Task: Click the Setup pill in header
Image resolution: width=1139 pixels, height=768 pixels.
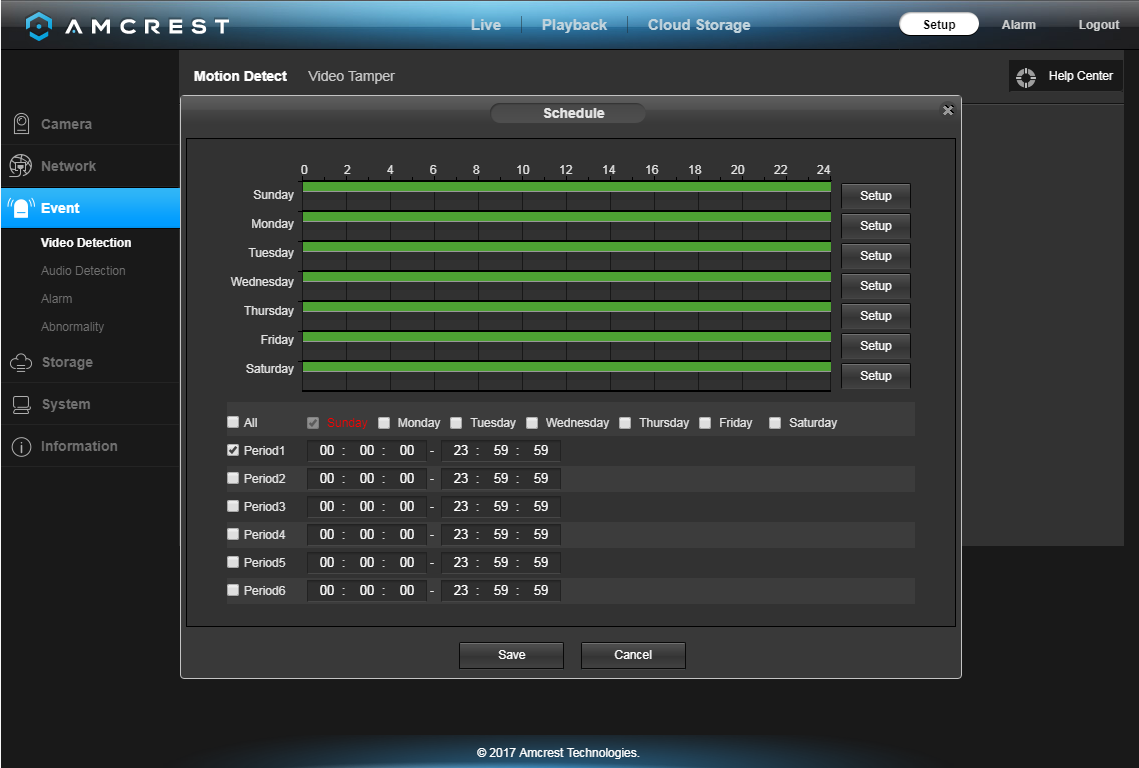Action: coord(939,25)
